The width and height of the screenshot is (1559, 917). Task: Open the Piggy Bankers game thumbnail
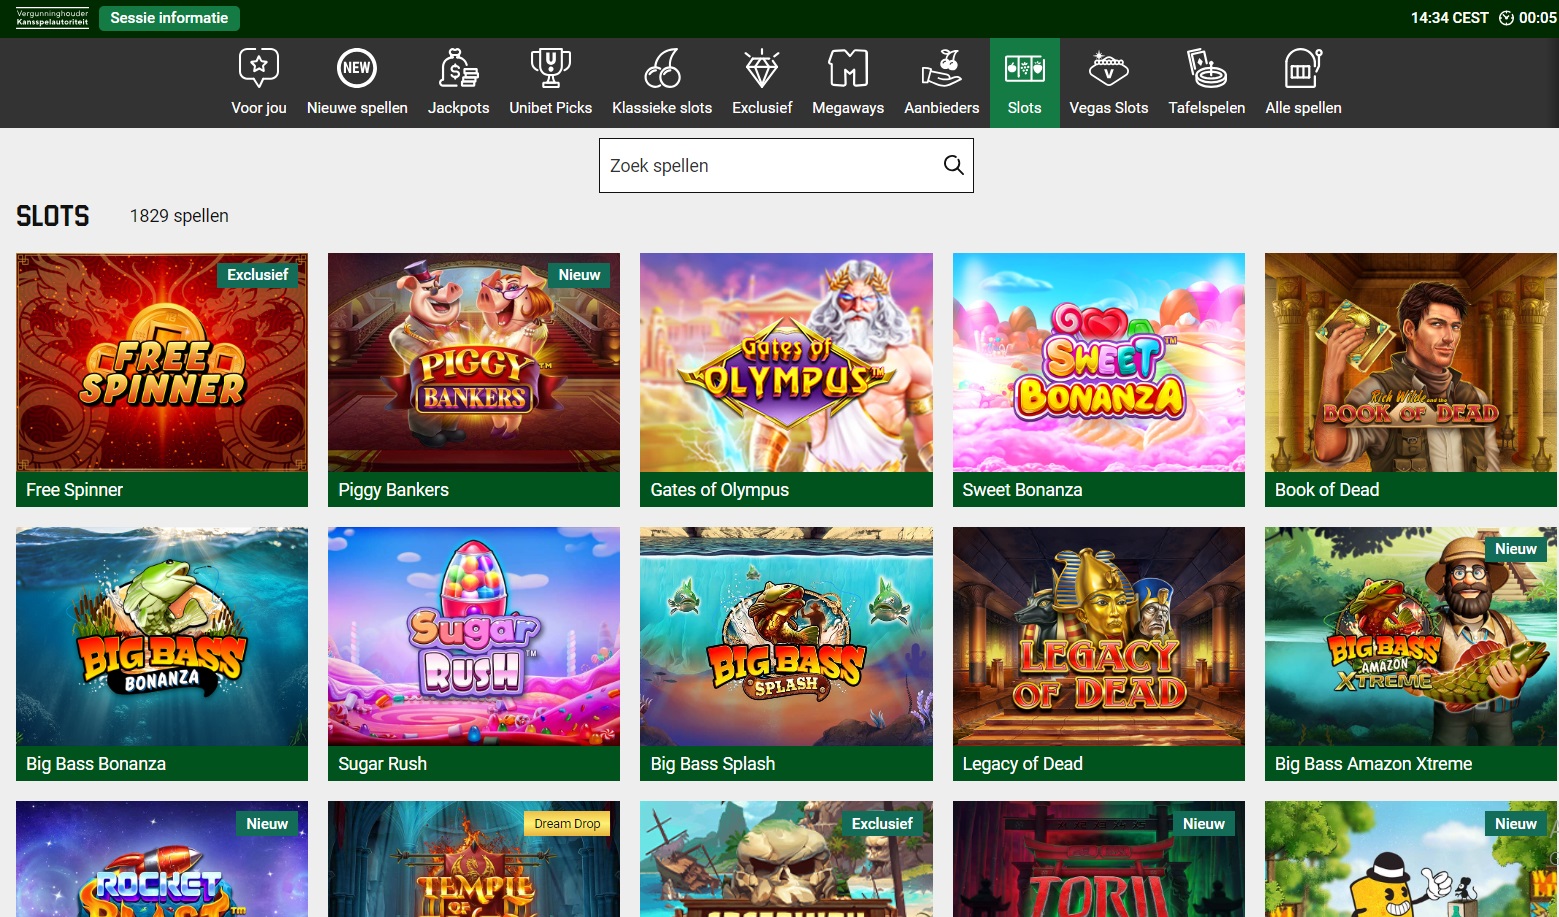(x=474, y=362)
